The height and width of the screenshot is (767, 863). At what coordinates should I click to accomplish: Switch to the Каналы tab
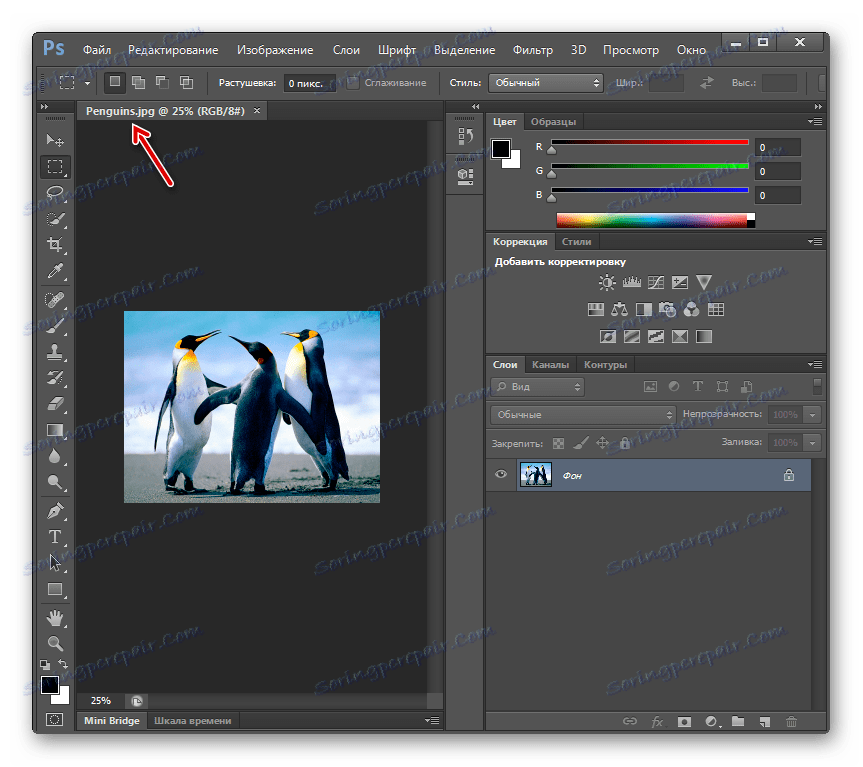pyautogui.click(x=550, y=365)
